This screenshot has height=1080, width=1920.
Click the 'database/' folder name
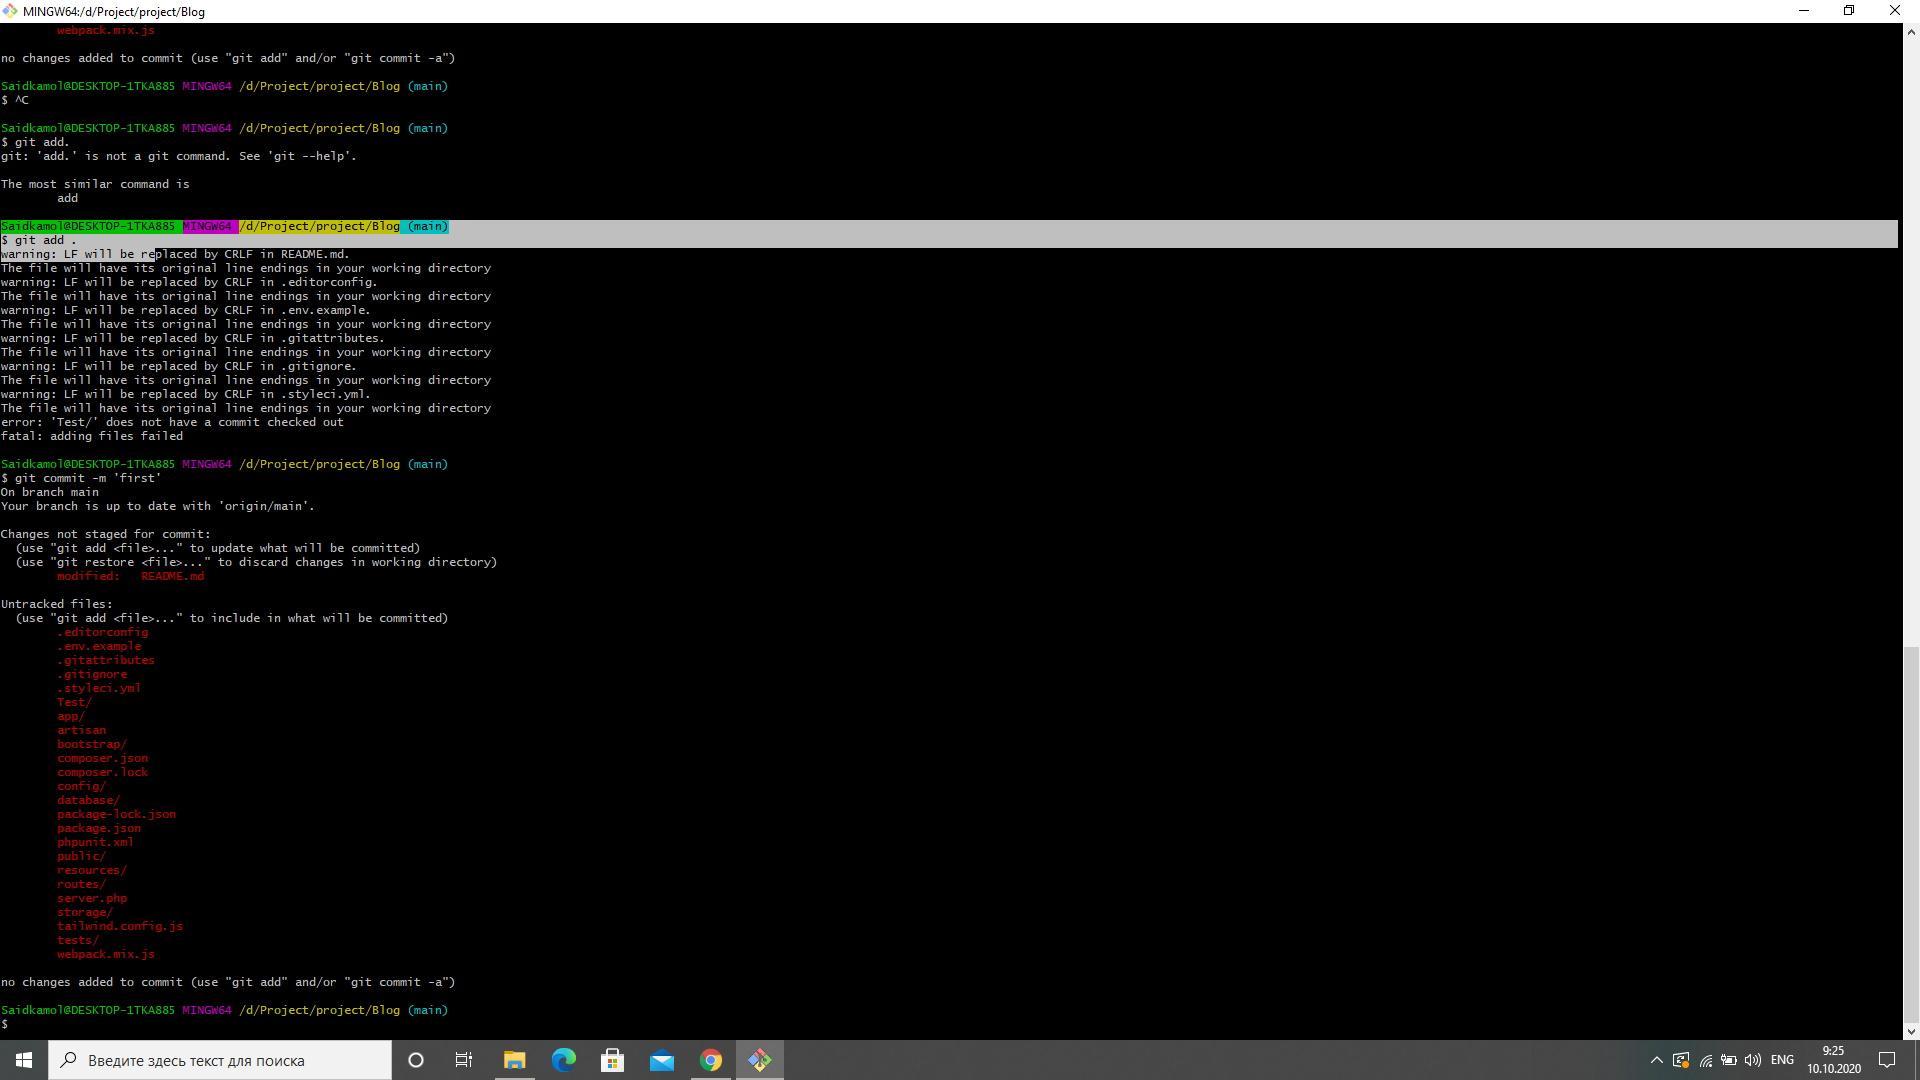coord(88,800)
